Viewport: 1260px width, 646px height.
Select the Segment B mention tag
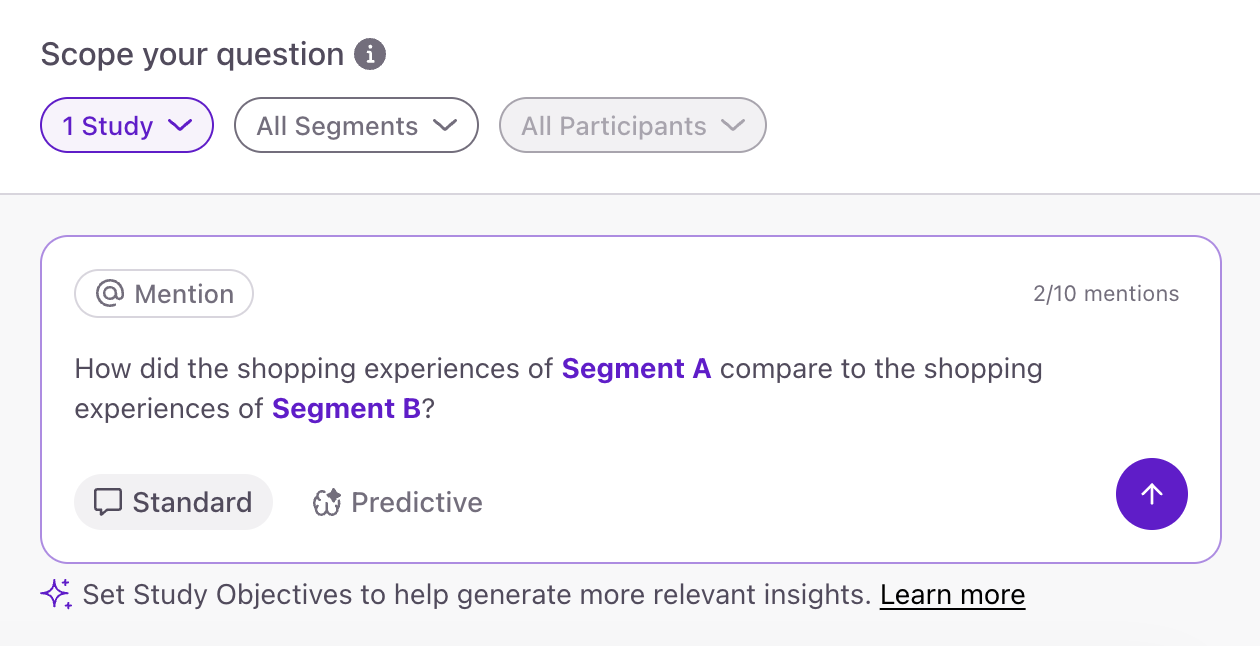coord(346,409)
